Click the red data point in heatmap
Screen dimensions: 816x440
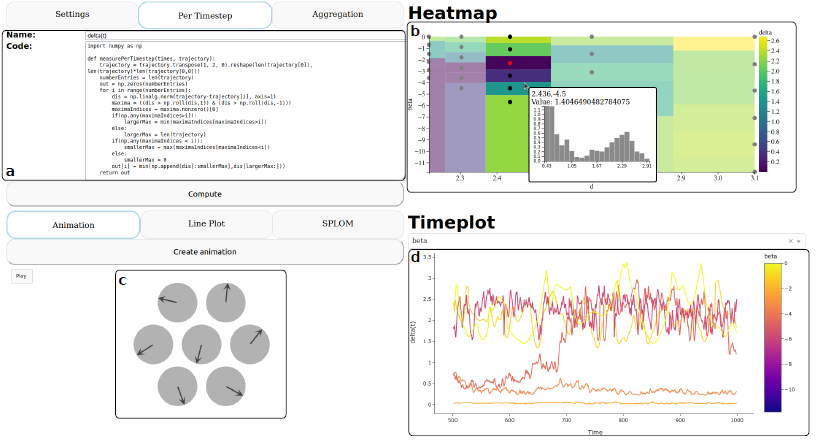pos(510,62)
